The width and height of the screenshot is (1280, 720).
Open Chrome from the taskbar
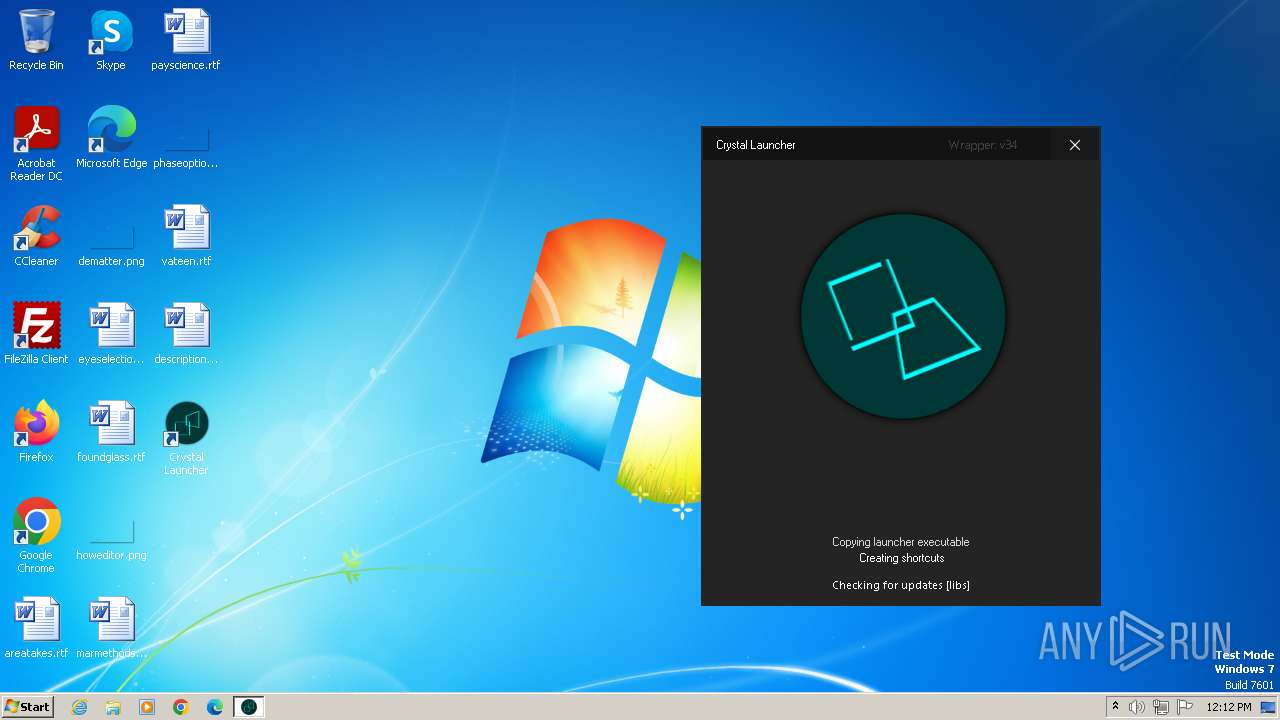coord(181,707)
